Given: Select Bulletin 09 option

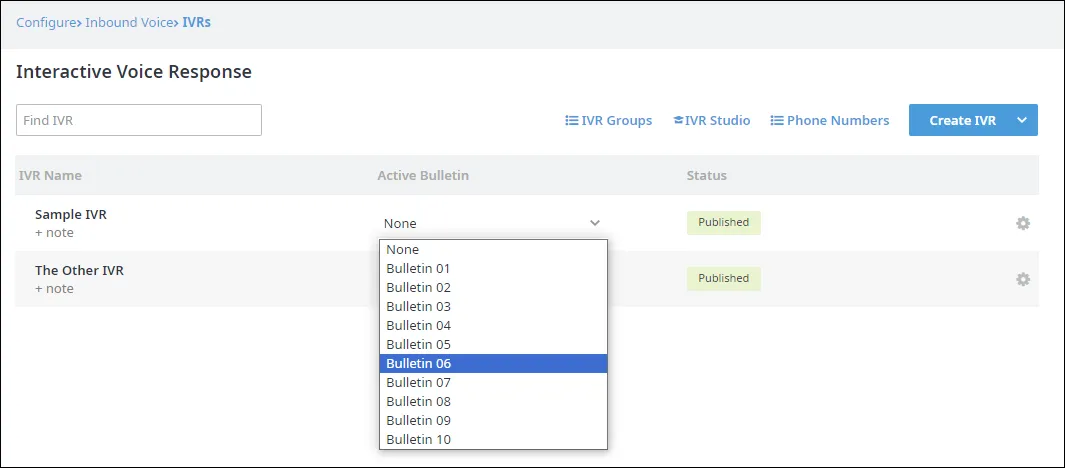Looking at the screenshot, I should 493,420.
